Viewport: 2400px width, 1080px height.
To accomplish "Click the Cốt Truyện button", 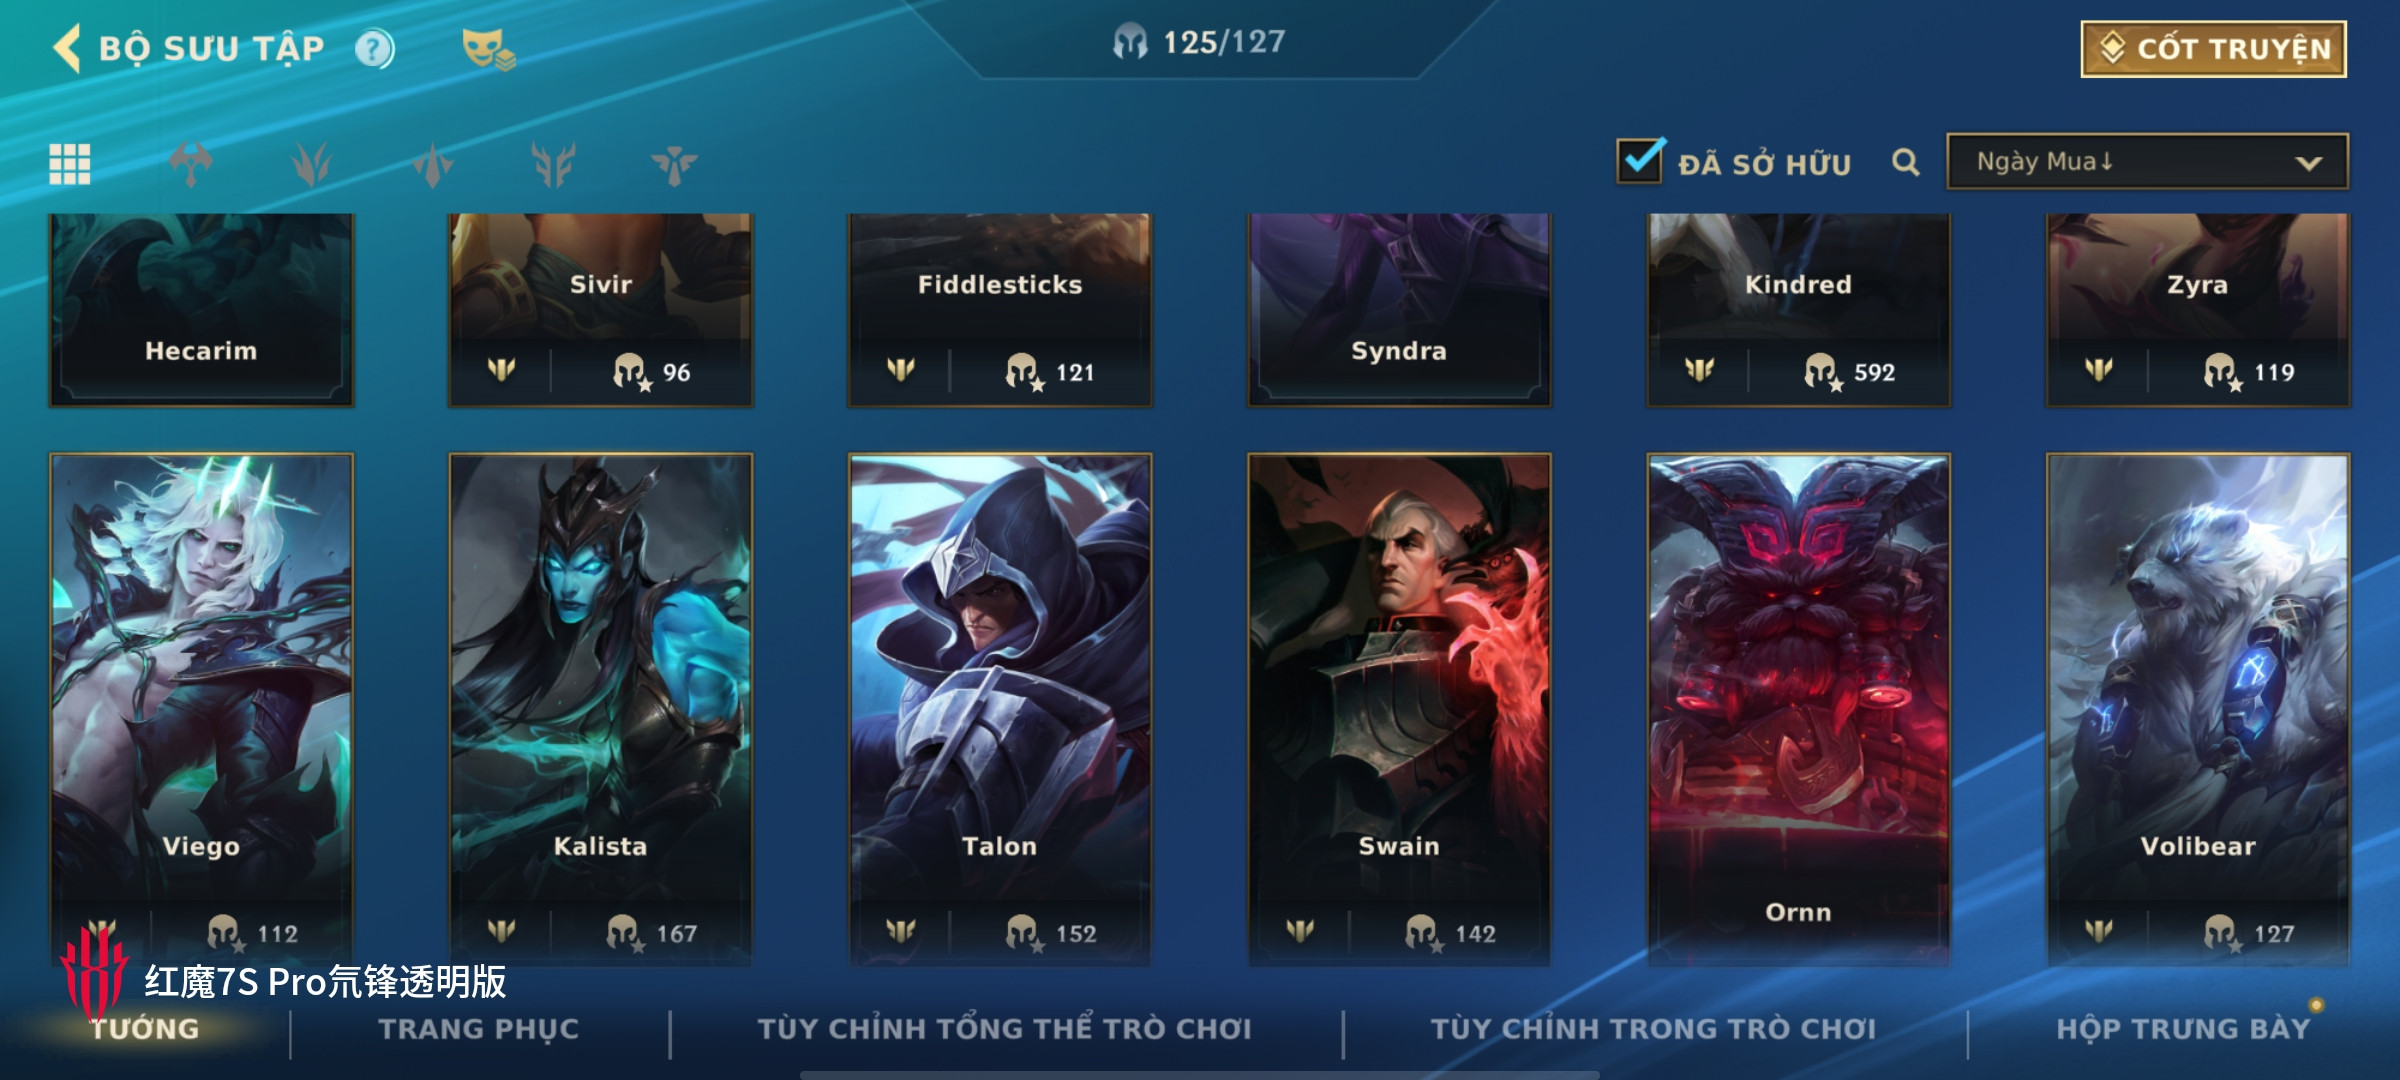I will (x=2214, y=49).
